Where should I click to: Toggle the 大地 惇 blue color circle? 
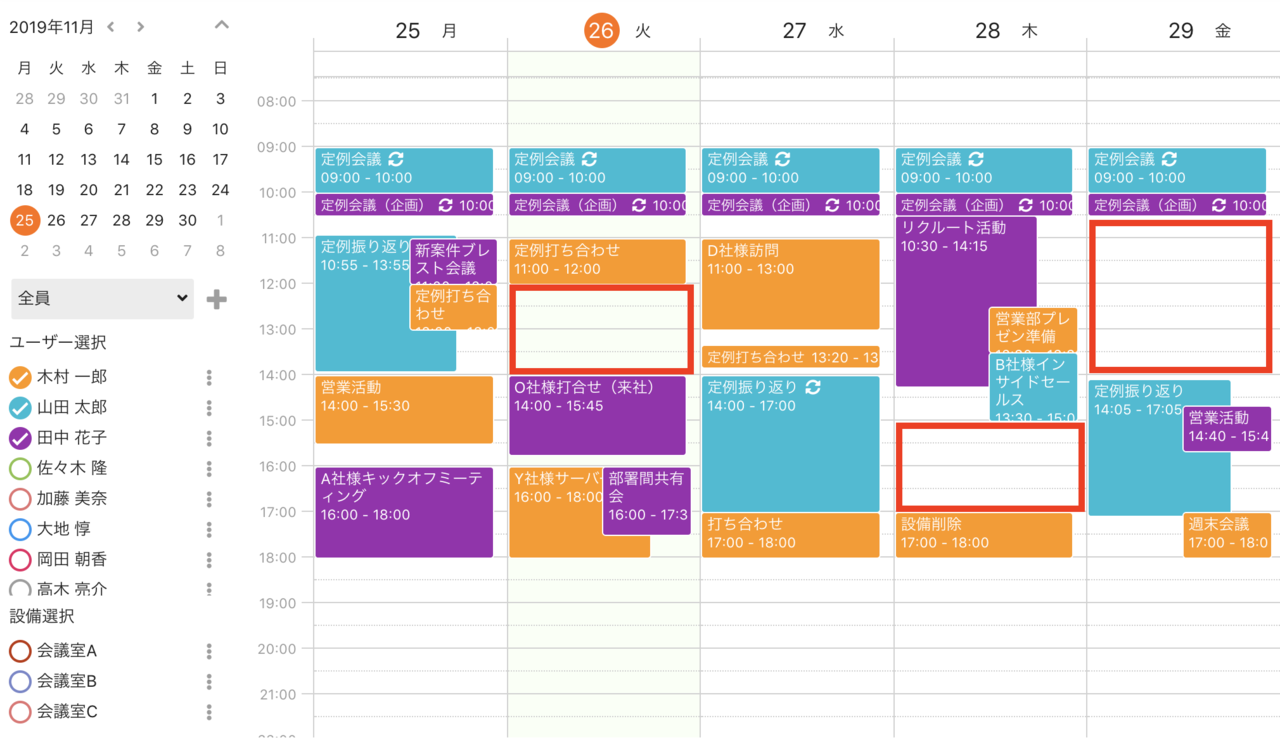20,529
